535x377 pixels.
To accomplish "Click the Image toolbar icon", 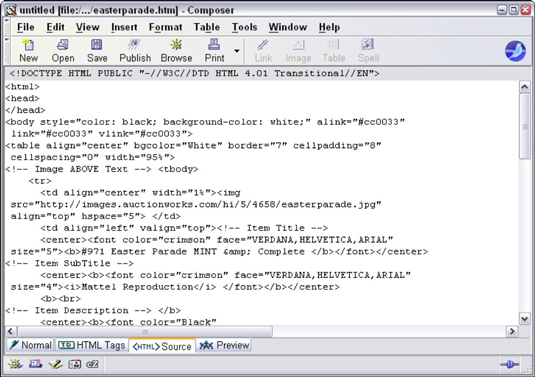I will pyautogui.click(x=298, y=51).
